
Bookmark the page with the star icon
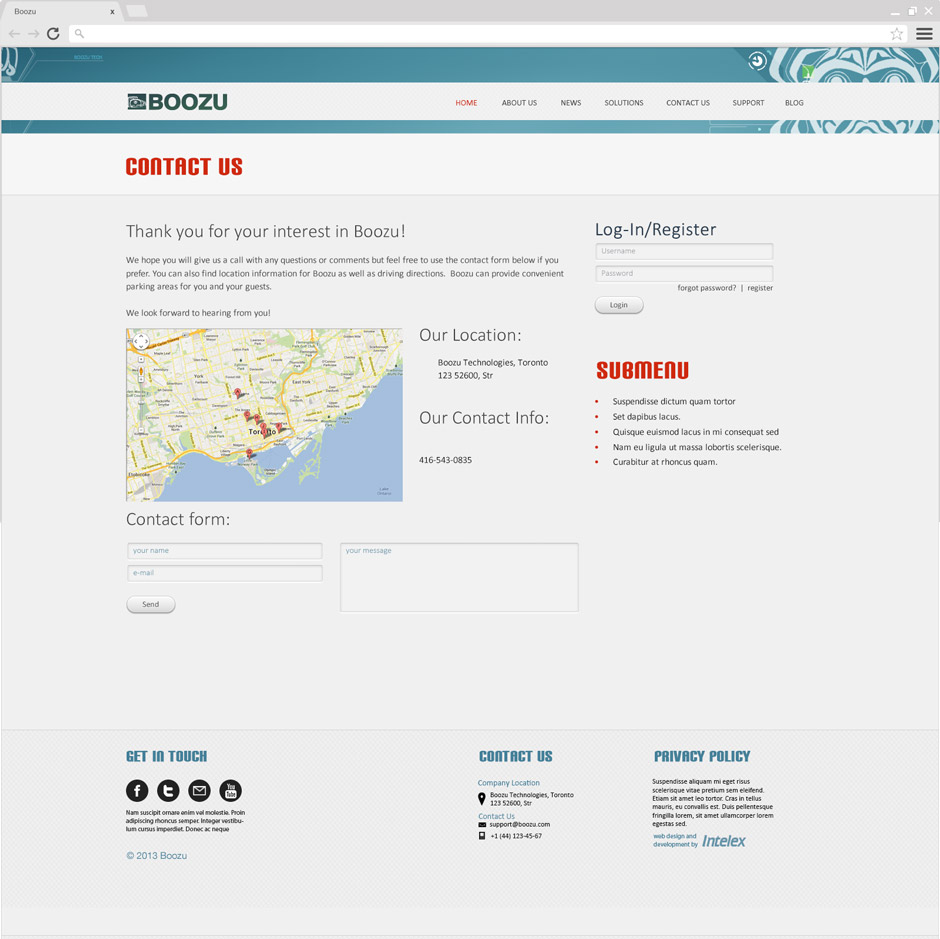896,34
